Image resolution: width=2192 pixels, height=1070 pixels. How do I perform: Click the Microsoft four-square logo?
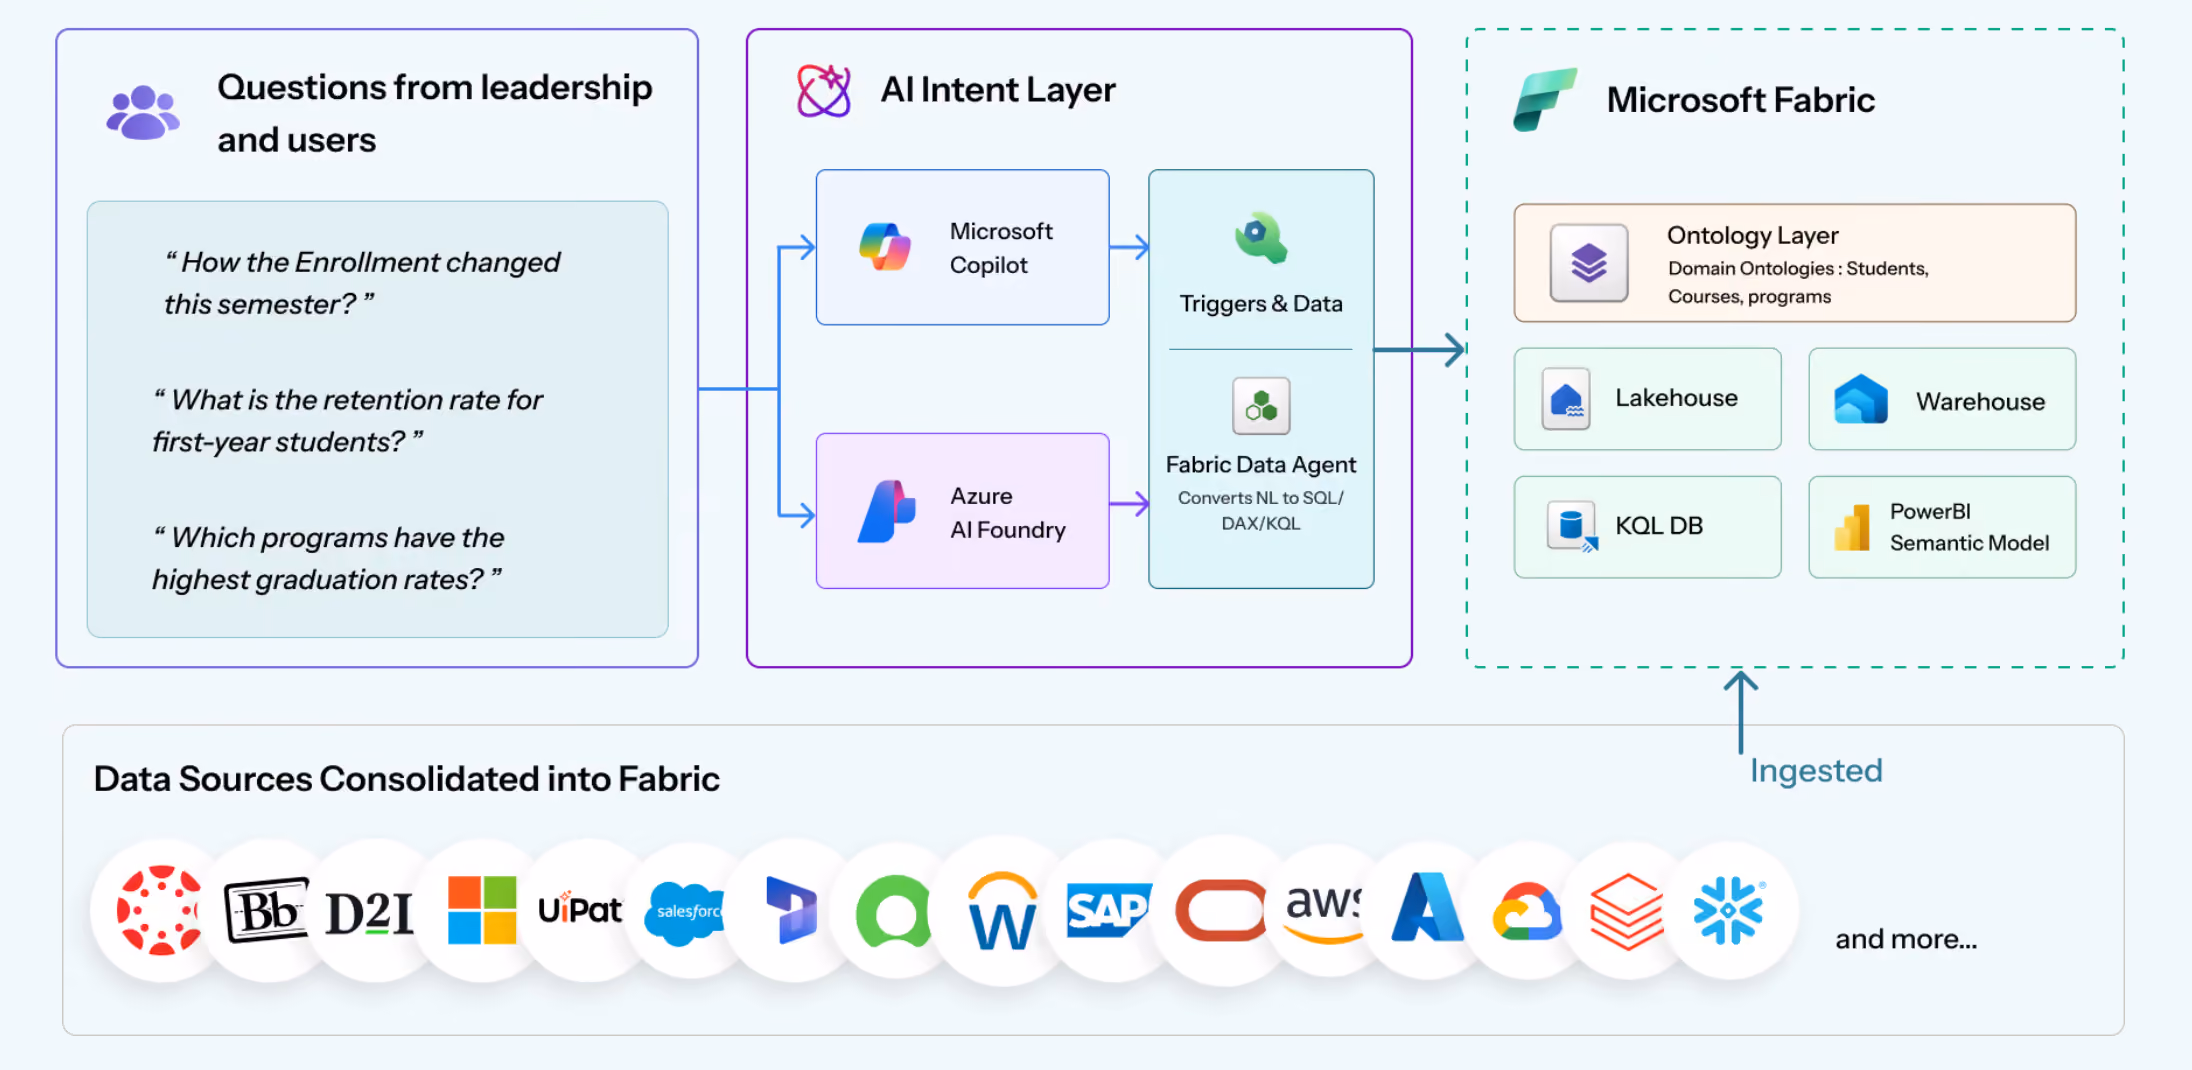point(482,910)
